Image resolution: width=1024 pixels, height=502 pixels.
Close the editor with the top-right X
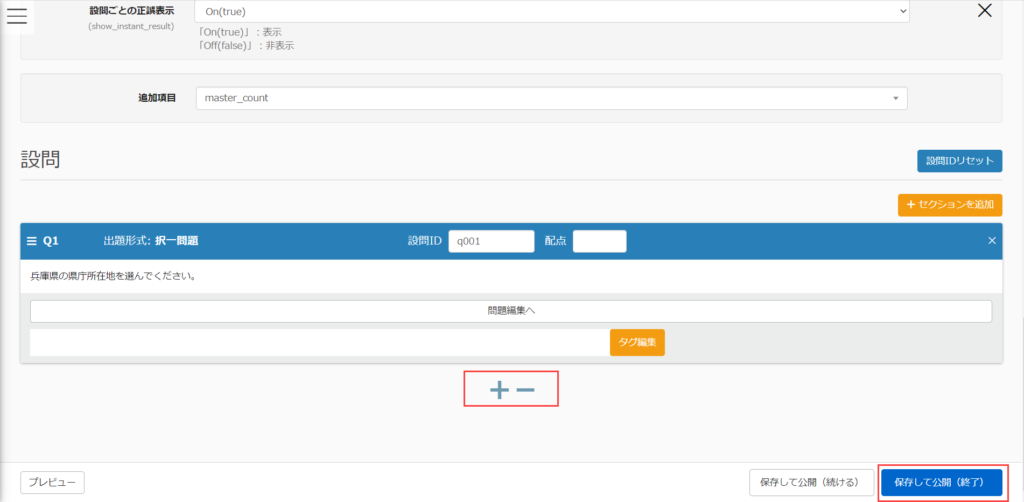coord(984,11)
